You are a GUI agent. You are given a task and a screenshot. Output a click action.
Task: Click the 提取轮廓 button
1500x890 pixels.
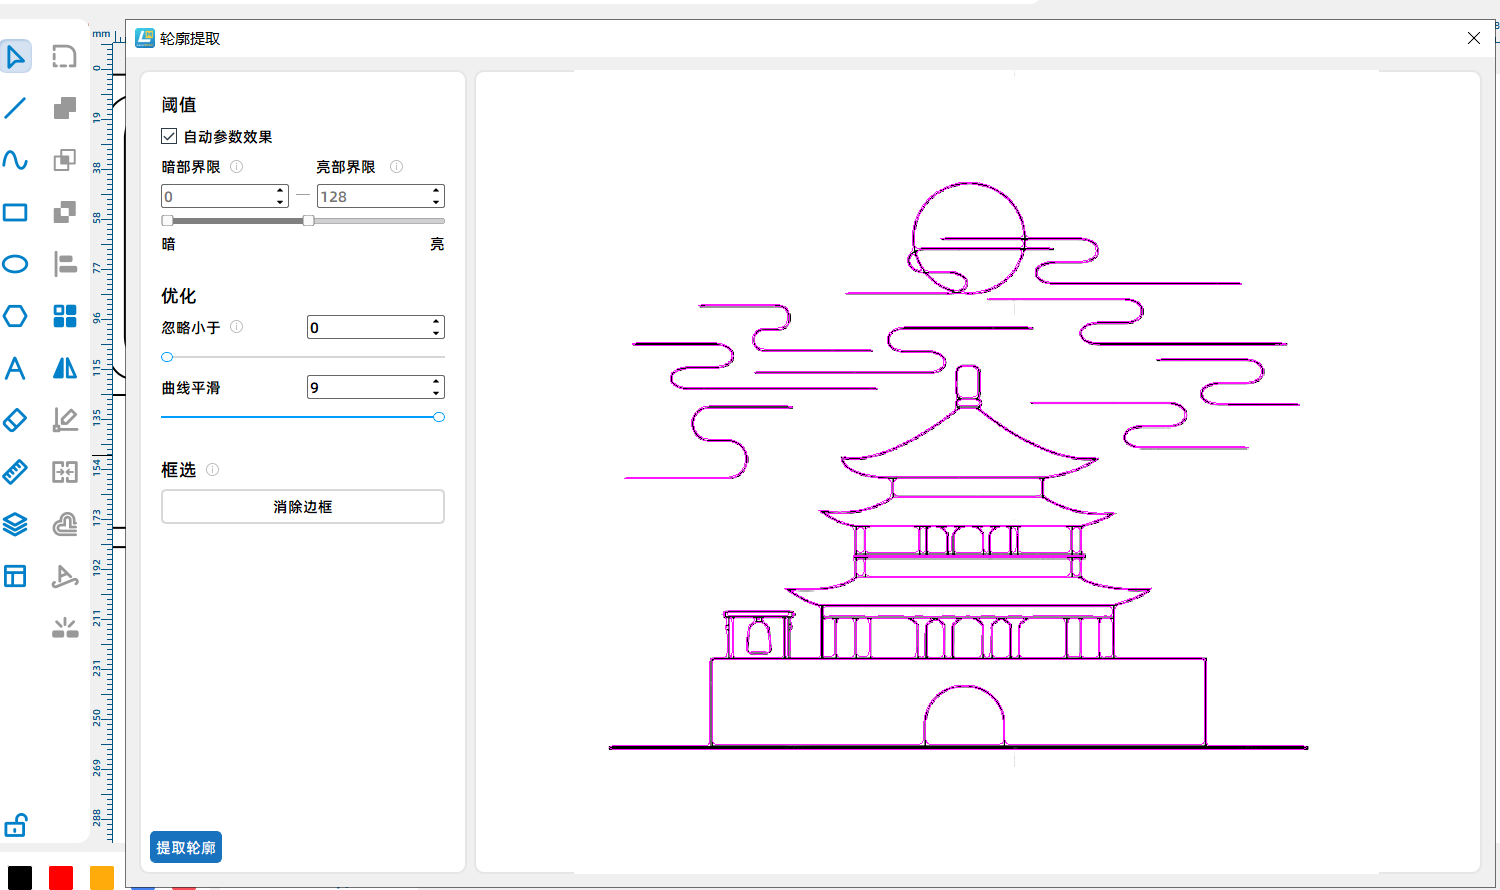[x=186, y=847]
